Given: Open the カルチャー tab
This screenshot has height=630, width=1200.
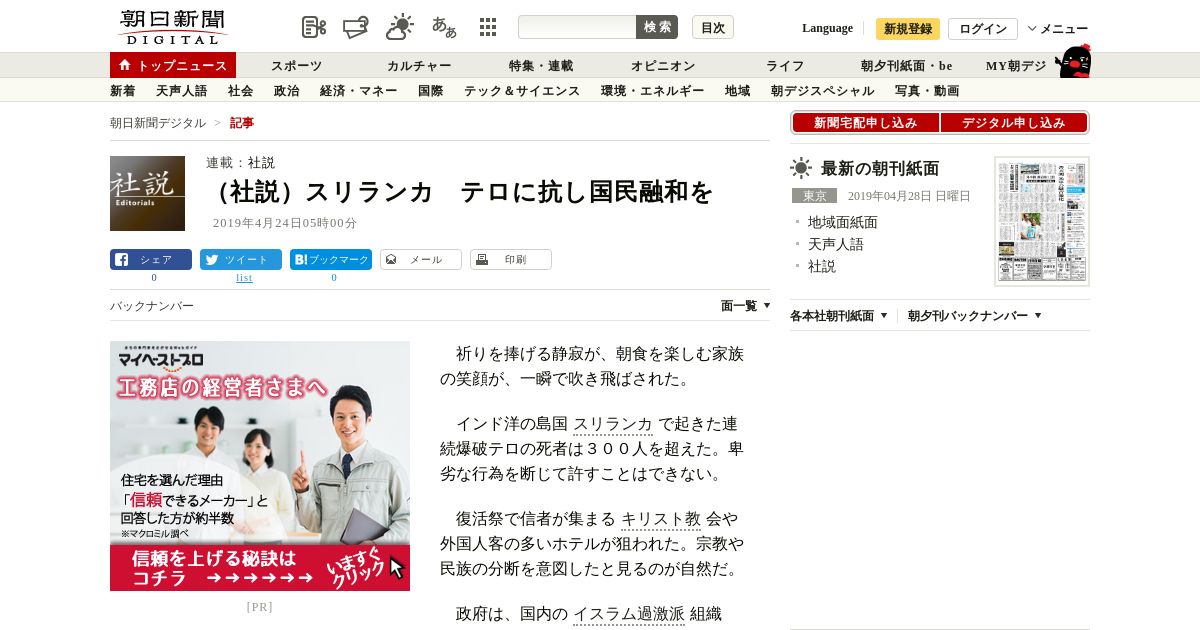Looking at the screenshot, I should click(419, 66).
